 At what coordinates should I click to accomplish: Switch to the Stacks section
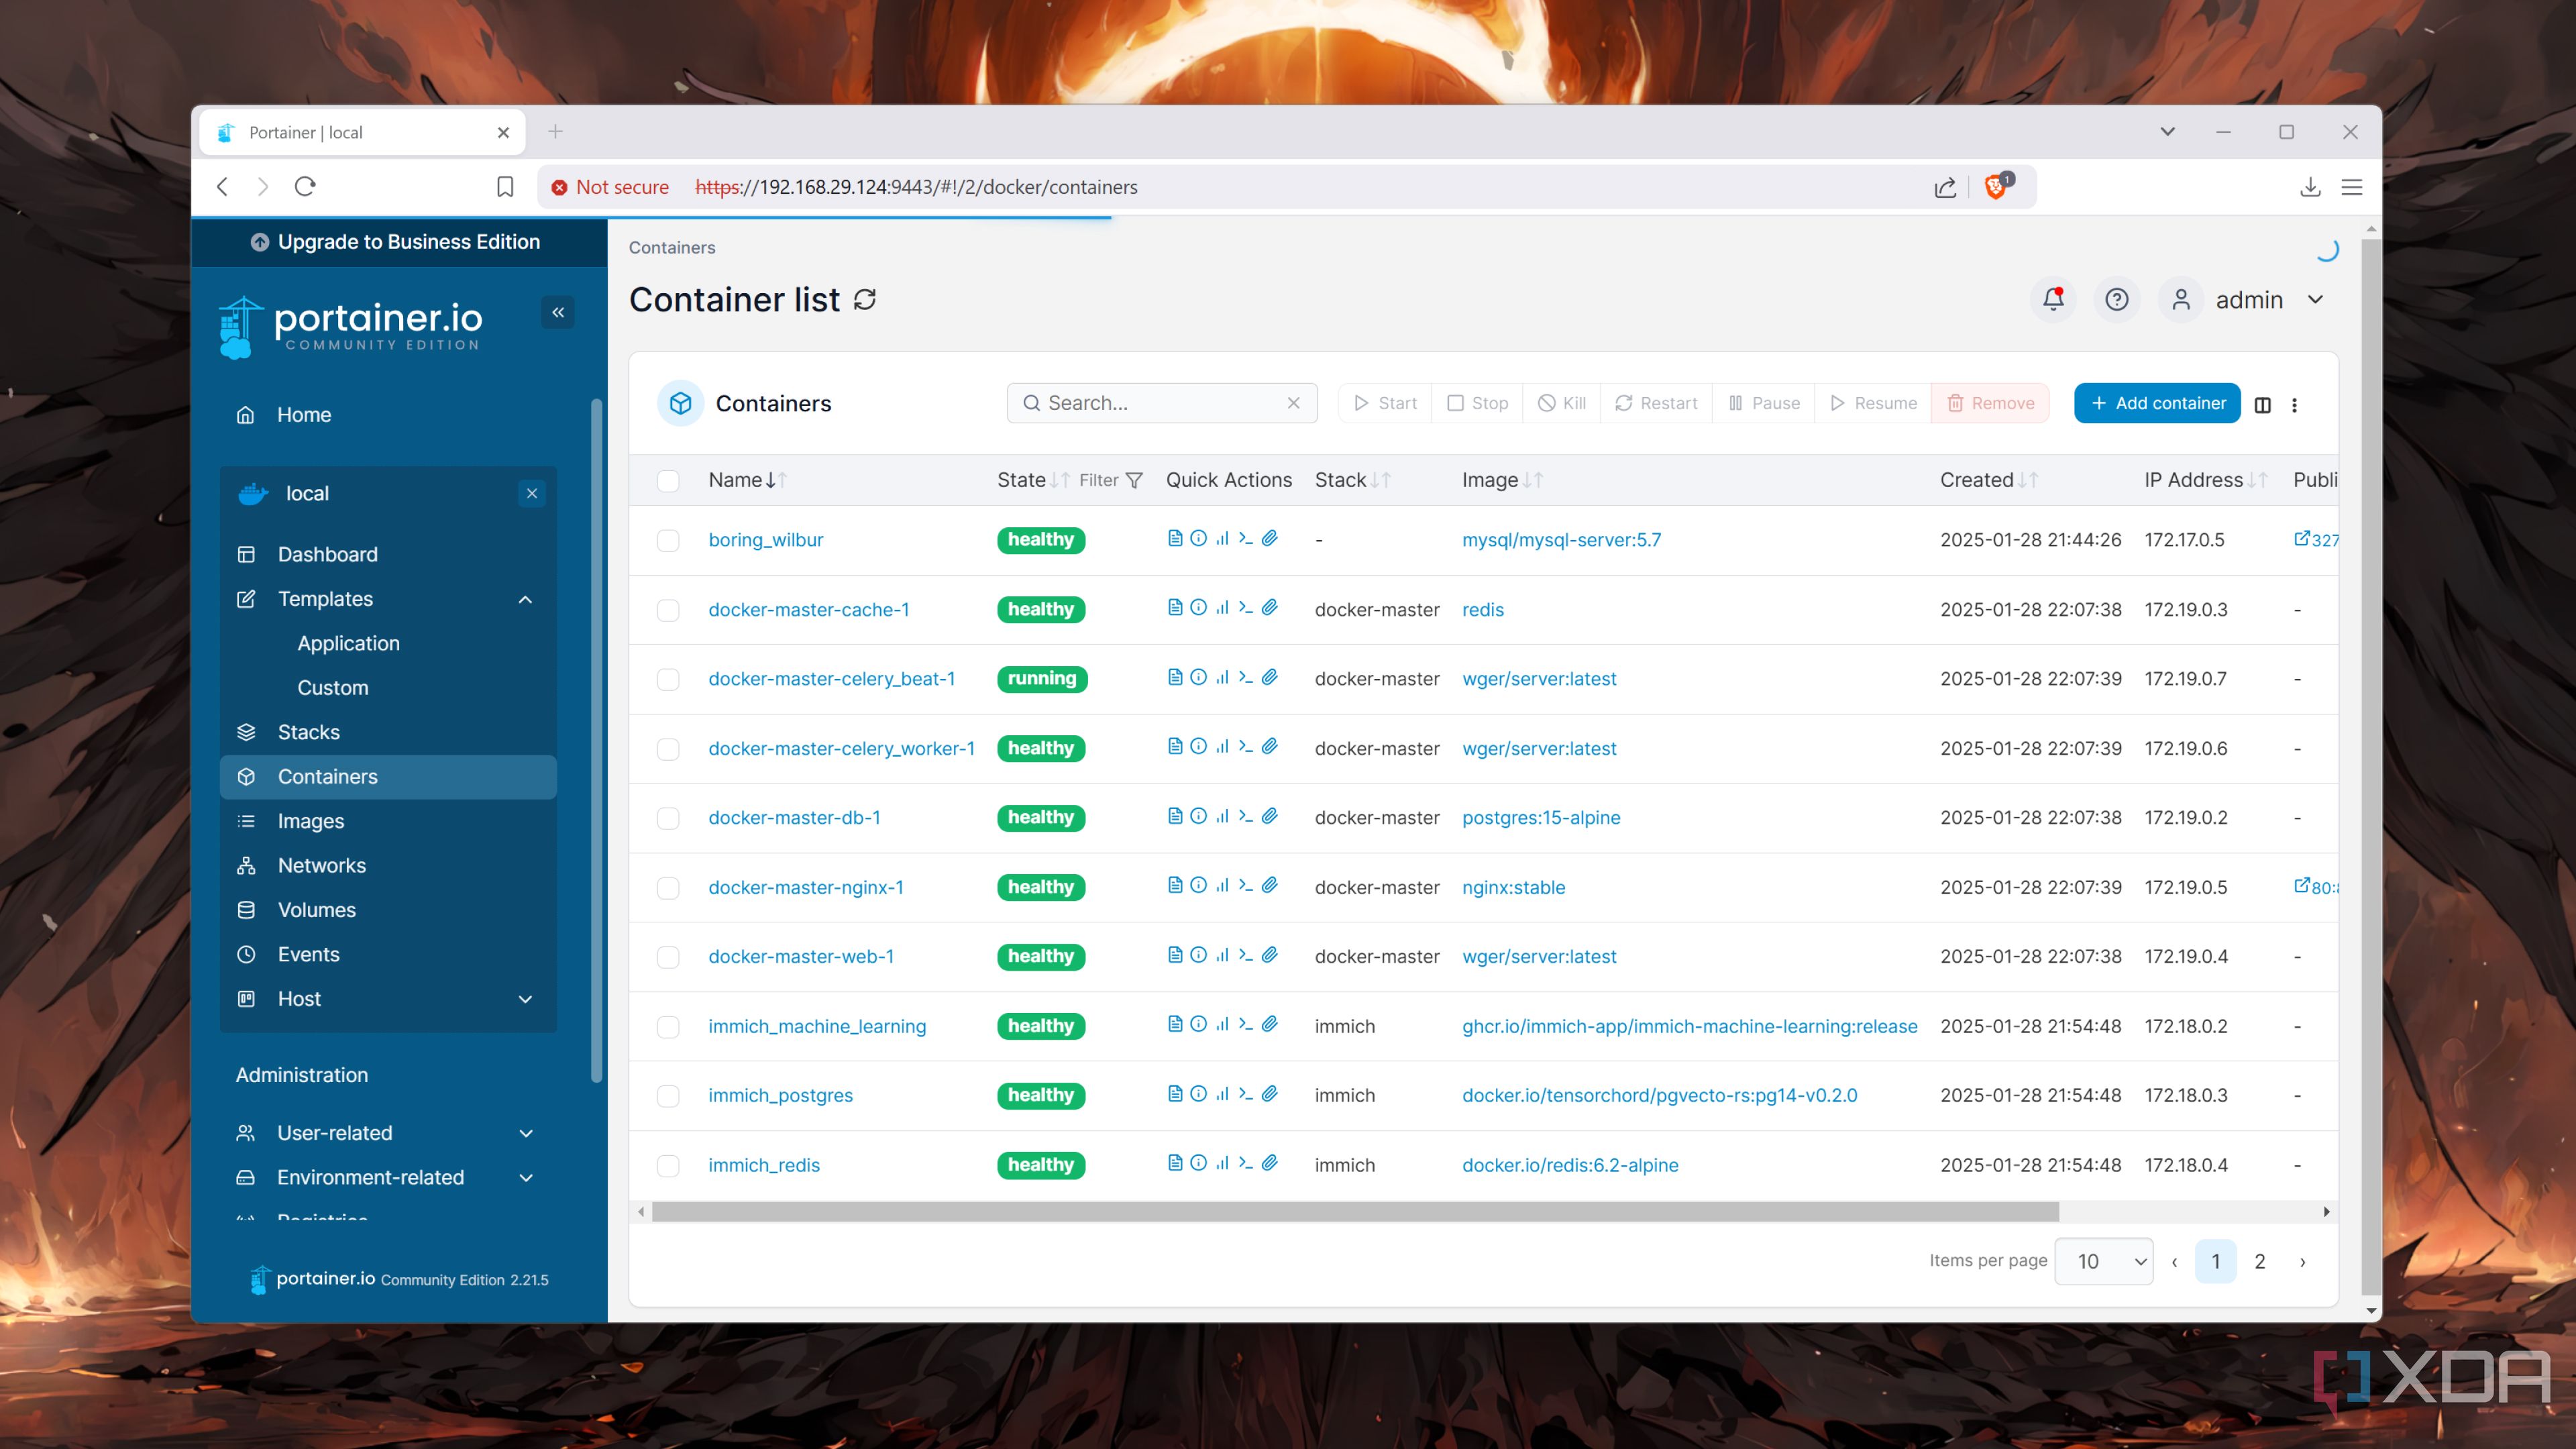click(x=307, y=731)
